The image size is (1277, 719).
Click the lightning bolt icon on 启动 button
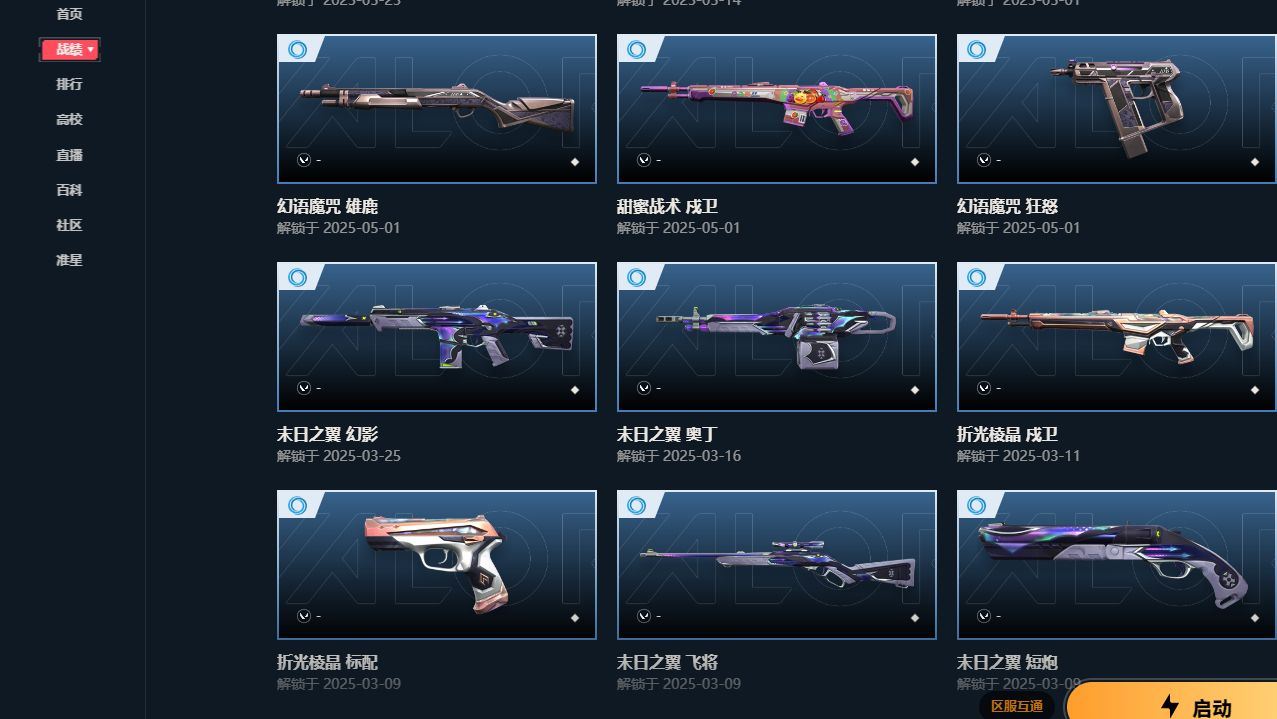pyautogui.click(x=1170, y=706)
